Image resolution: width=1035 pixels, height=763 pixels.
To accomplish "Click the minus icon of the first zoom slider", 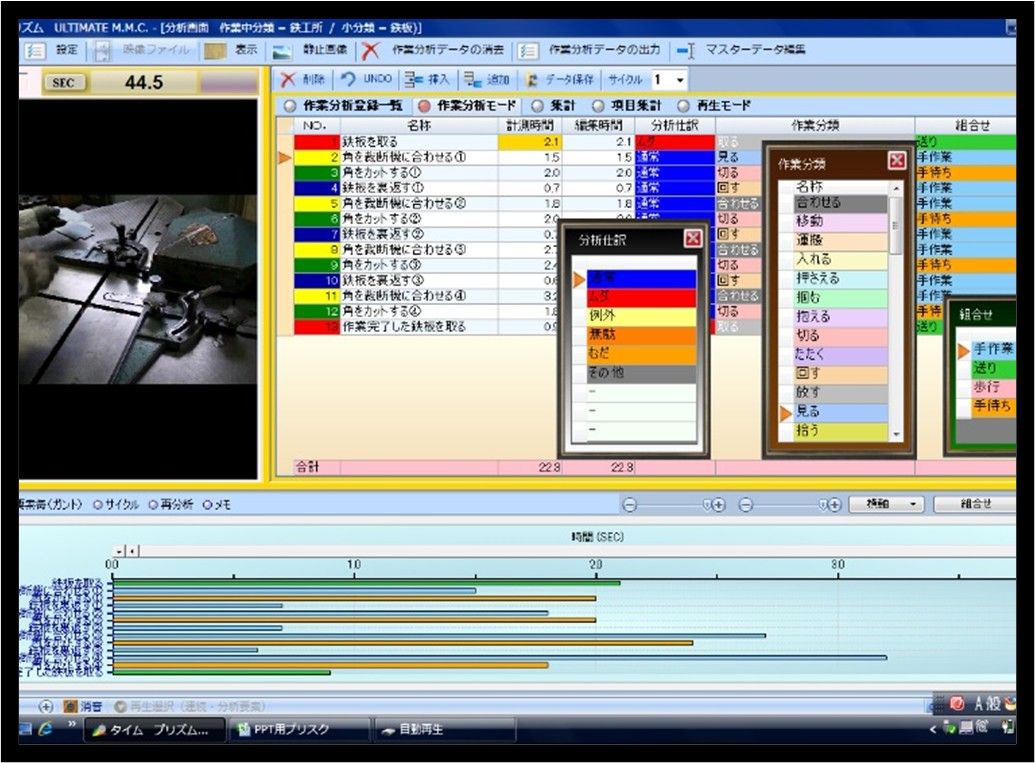I will pos(630,505).
